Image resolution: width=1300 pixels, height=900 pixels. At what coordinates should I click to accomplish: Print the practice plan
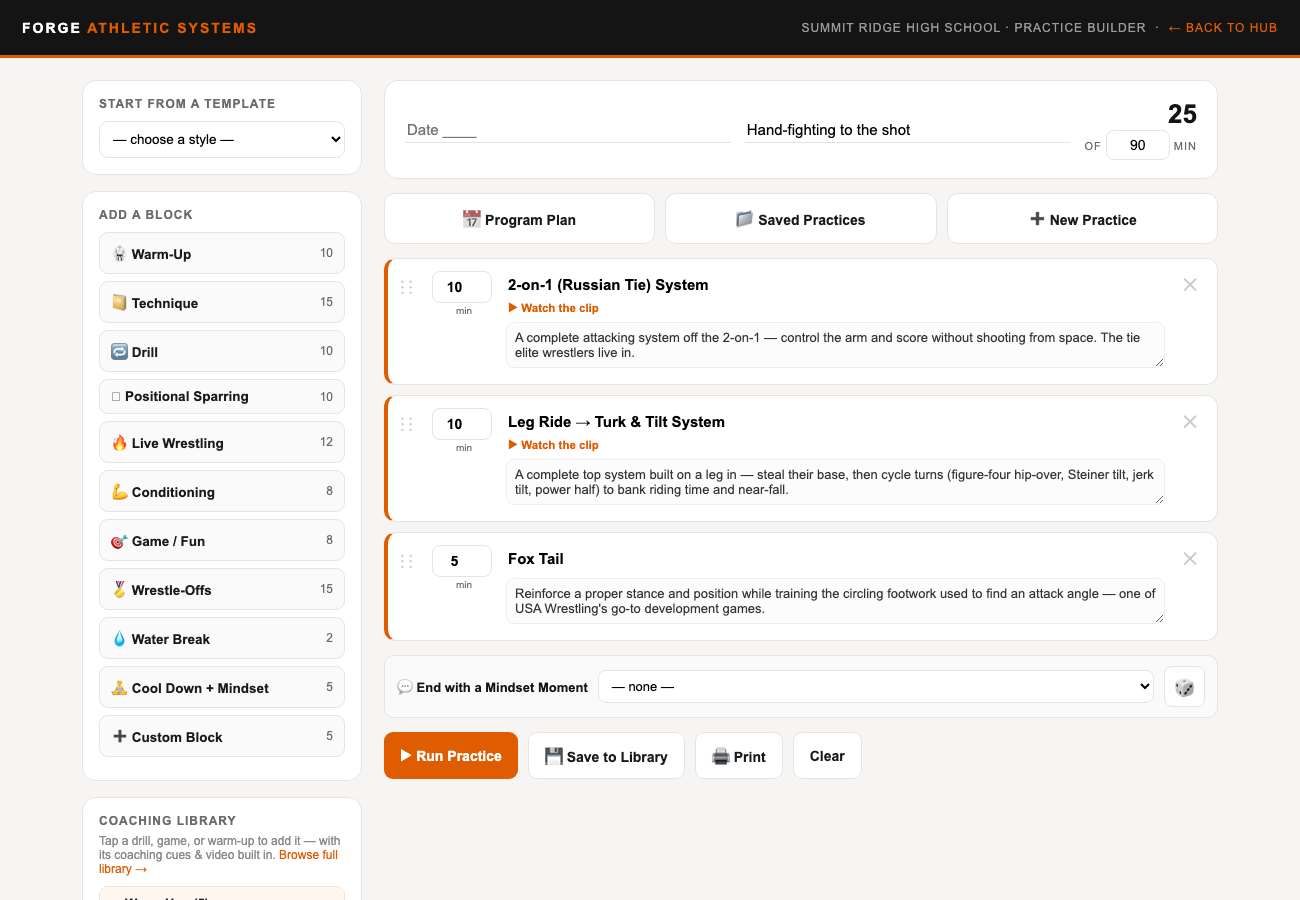(739, 756)
